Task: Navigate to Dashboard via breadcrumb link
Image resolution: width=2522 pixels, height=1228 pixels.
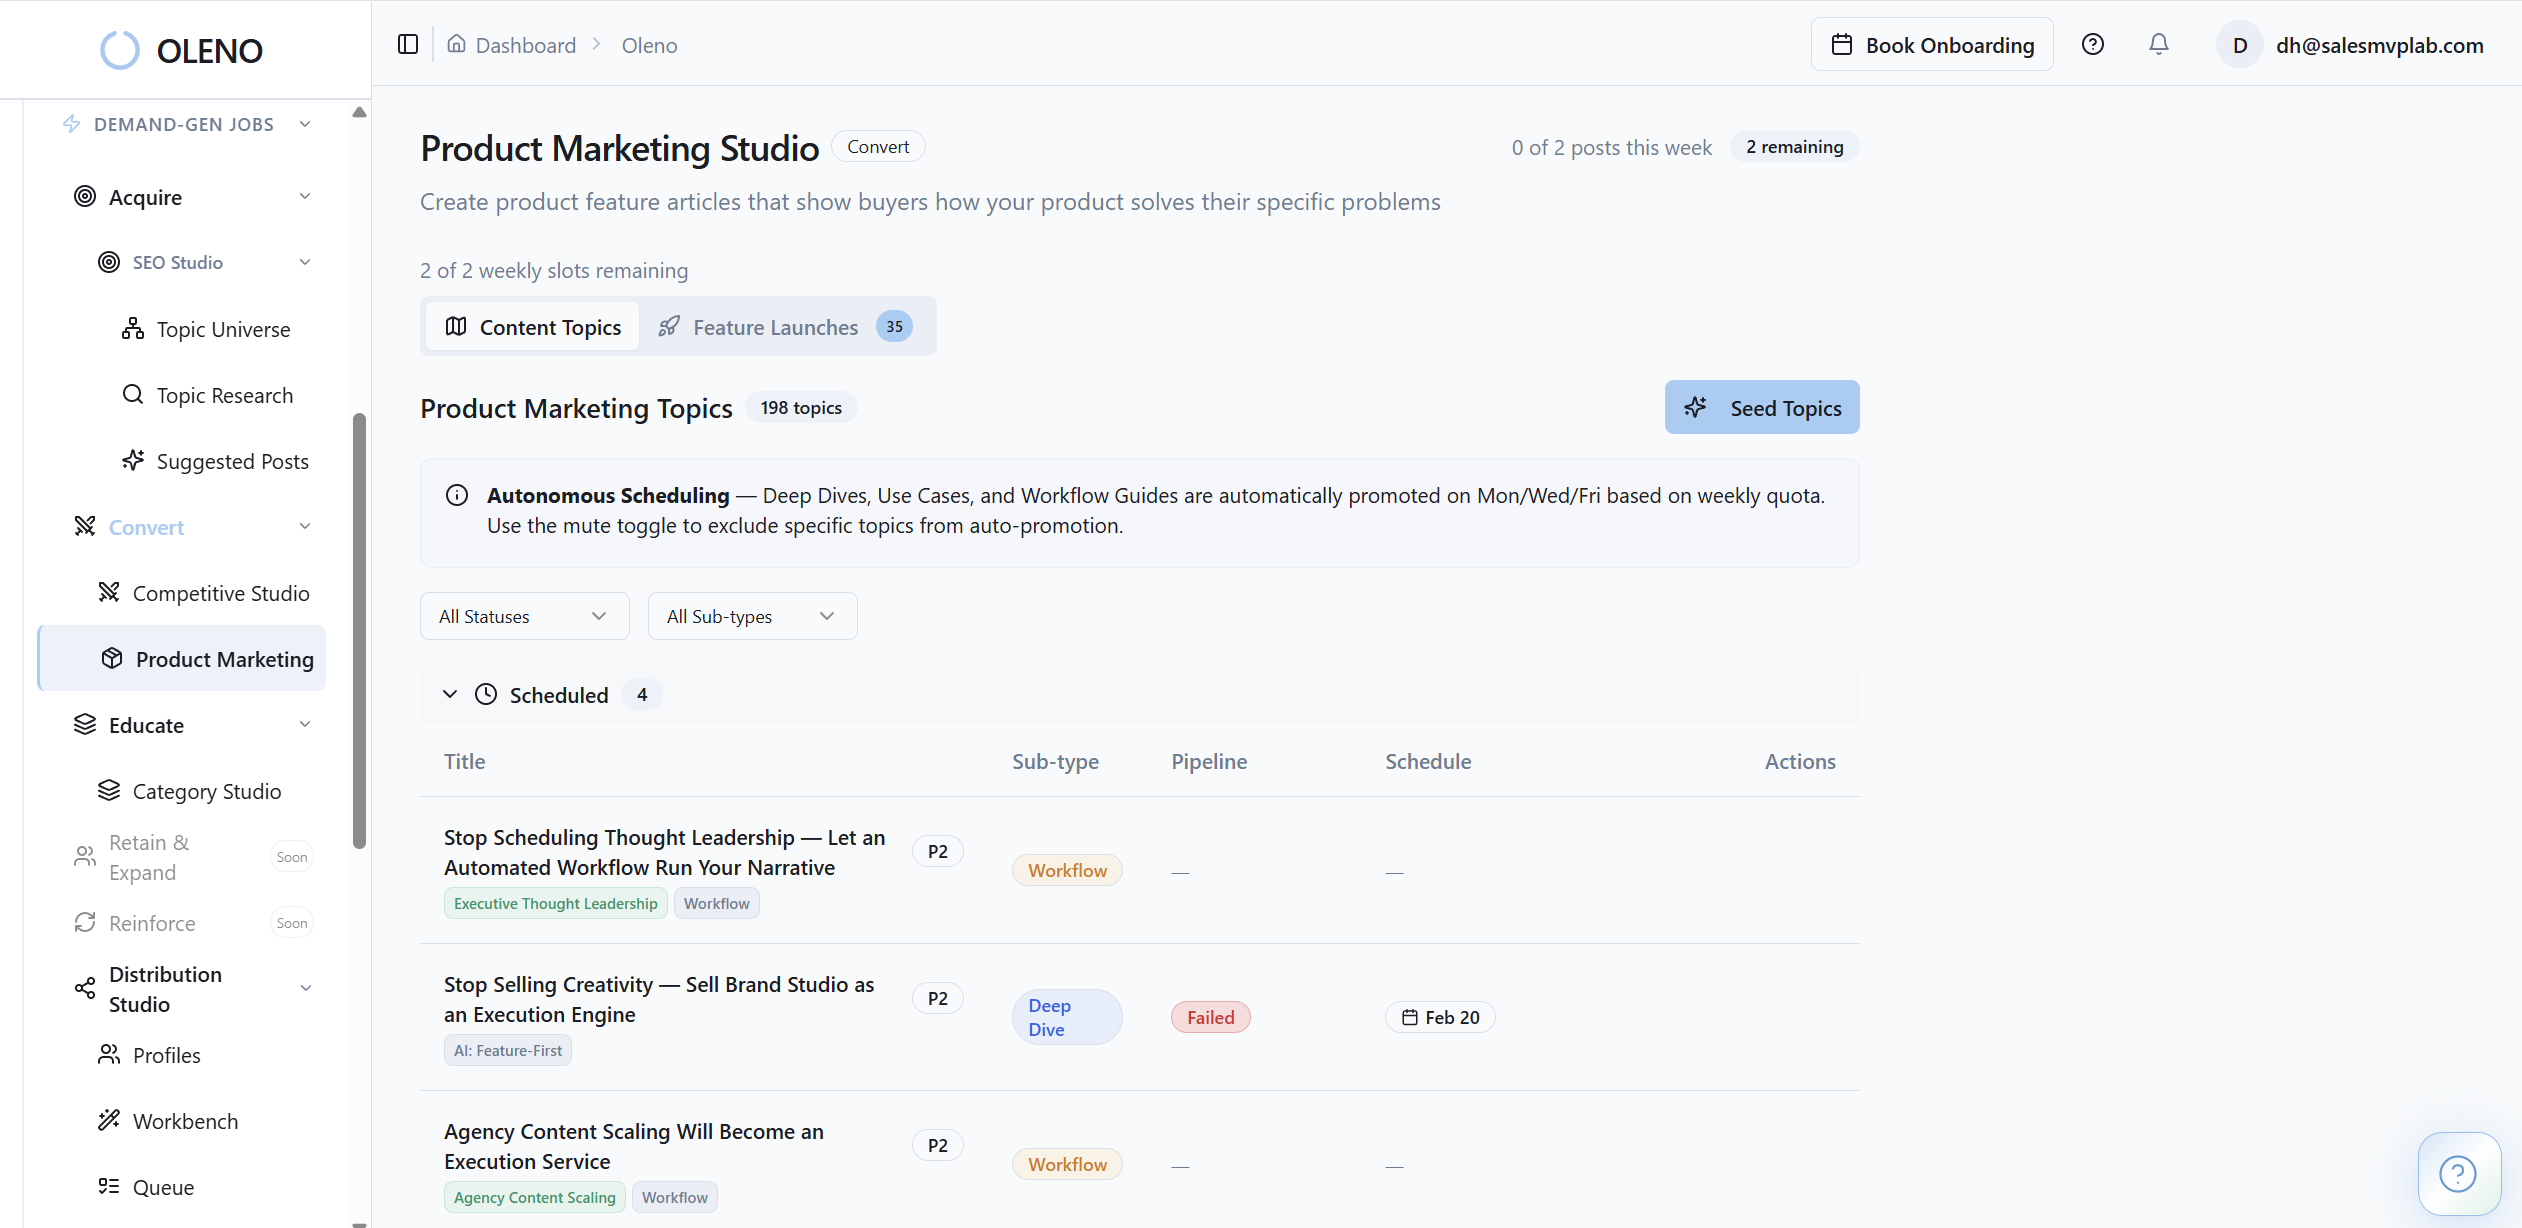Action: tap(526, 45)
